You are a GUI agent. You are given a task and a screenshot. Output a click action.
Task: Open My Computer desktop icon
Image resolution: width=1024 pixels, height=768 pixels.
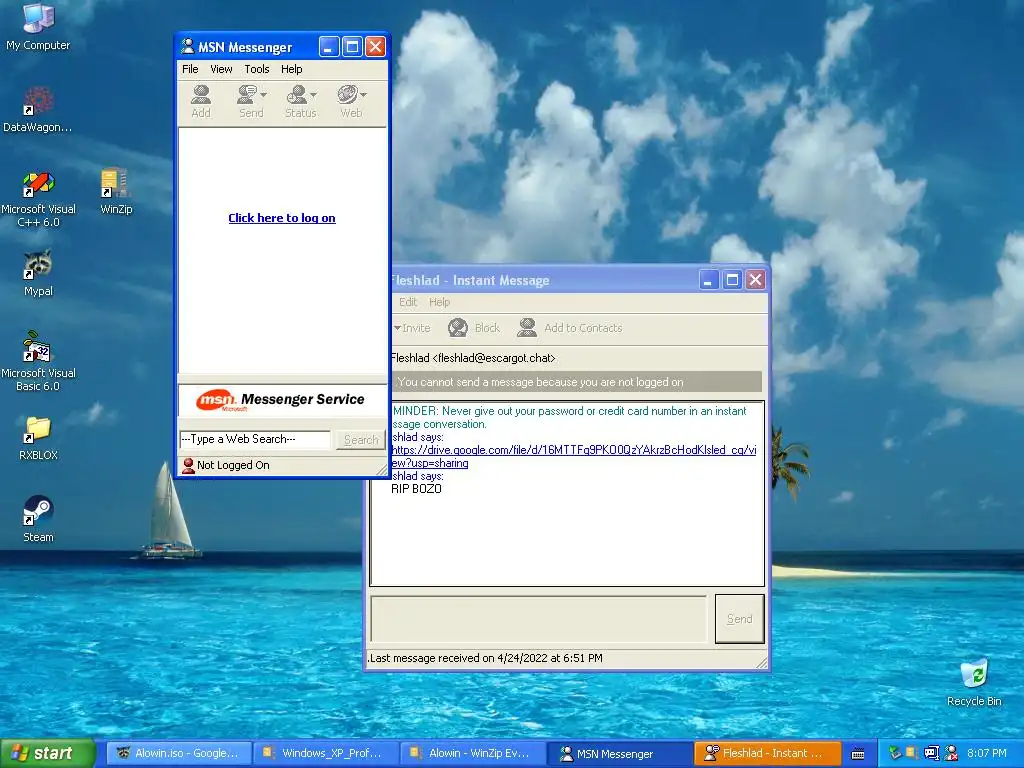(38, 26)
